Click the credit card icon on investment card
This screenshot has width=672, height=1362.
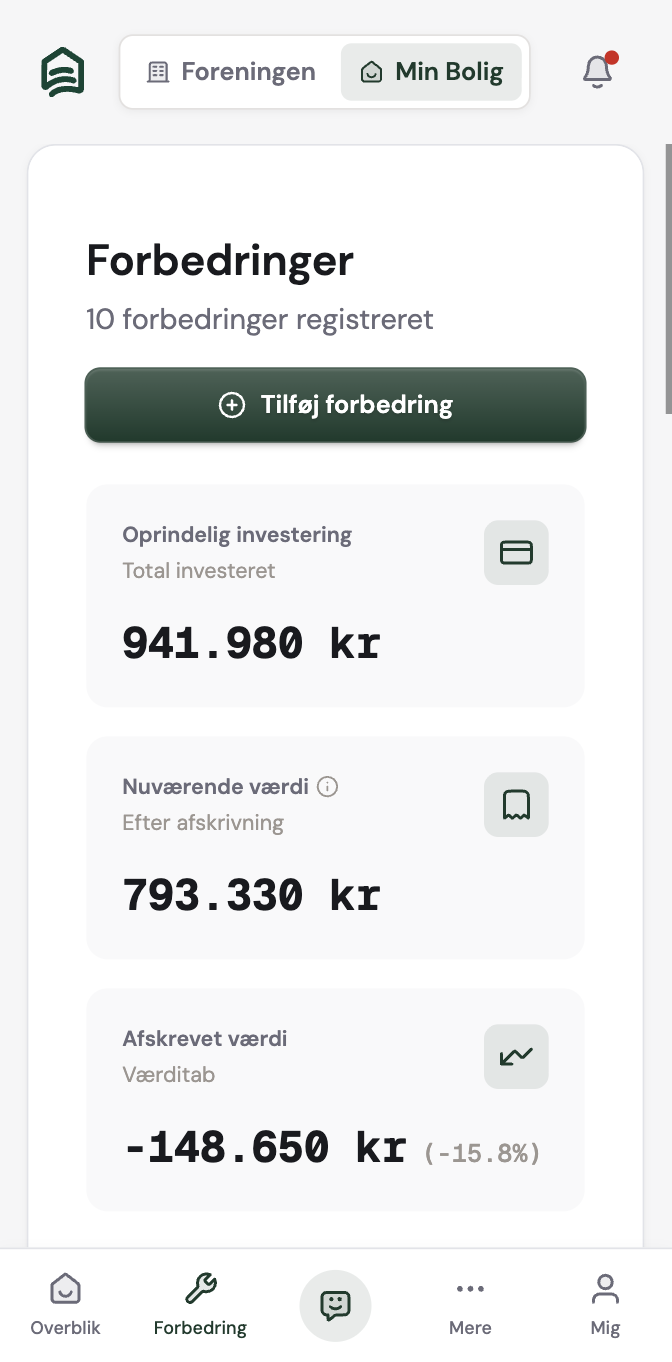pyautogui.click(x=516, y=553)
